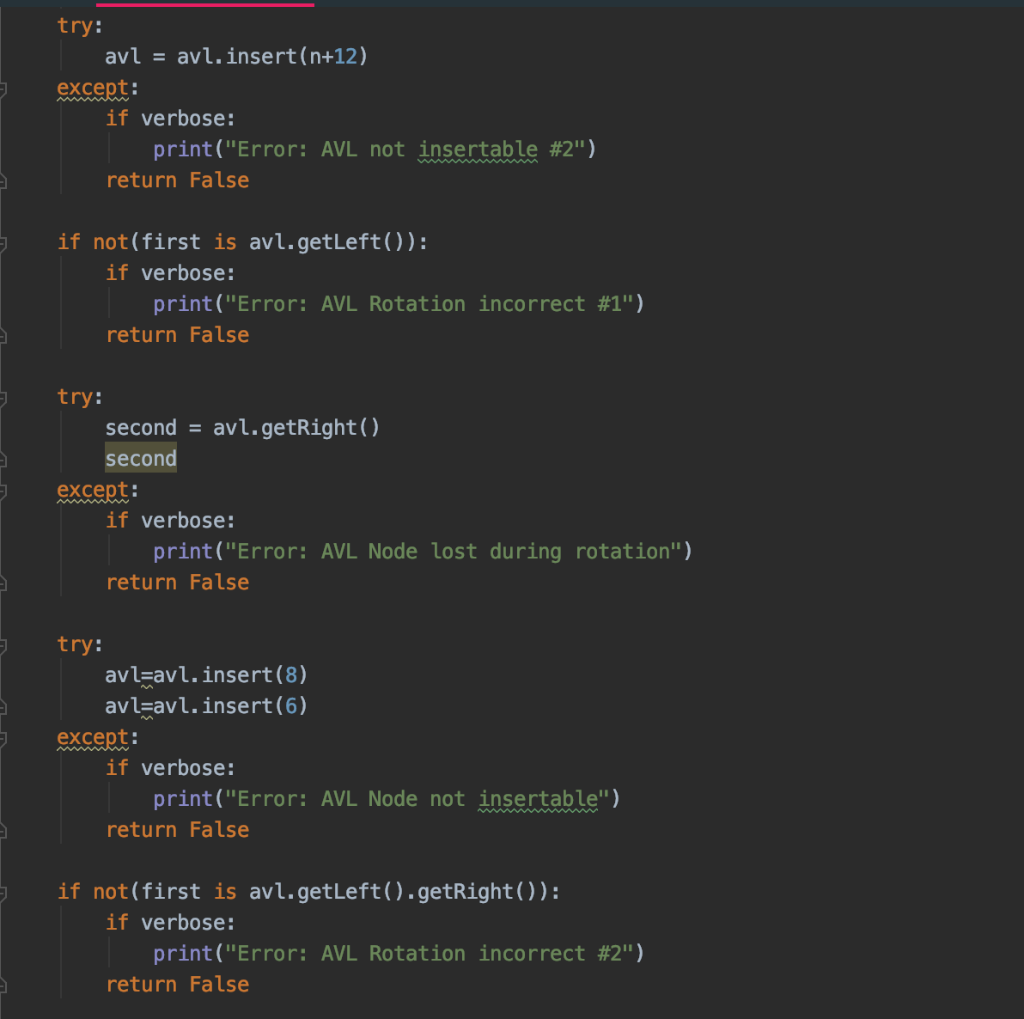Click the underlined 'insertable' in the Node-not-insertable message
Viewport: 1024px width, 1019px height.
pos(539,798)
